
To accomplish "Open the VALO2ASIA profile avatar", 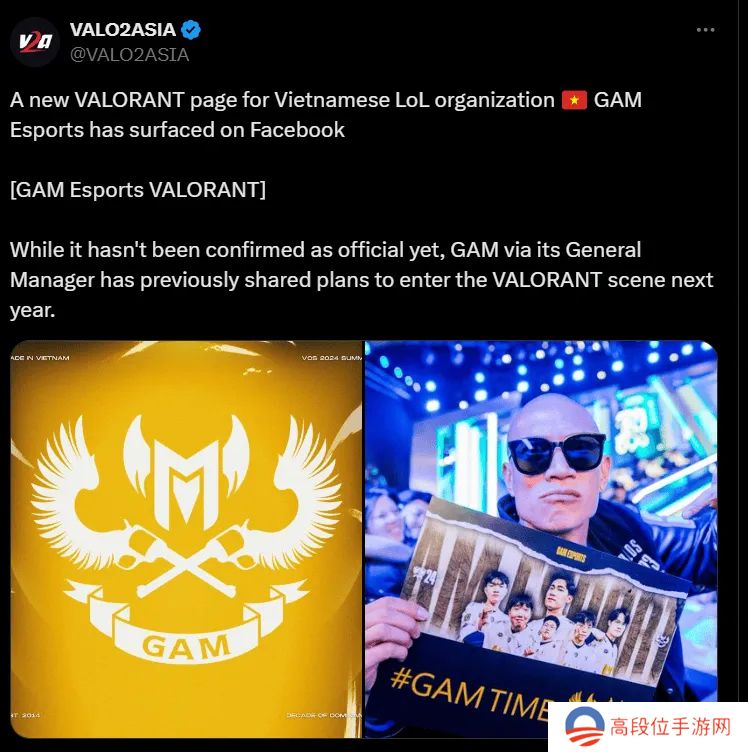I will pyautogui.click(x=35, y=42).
